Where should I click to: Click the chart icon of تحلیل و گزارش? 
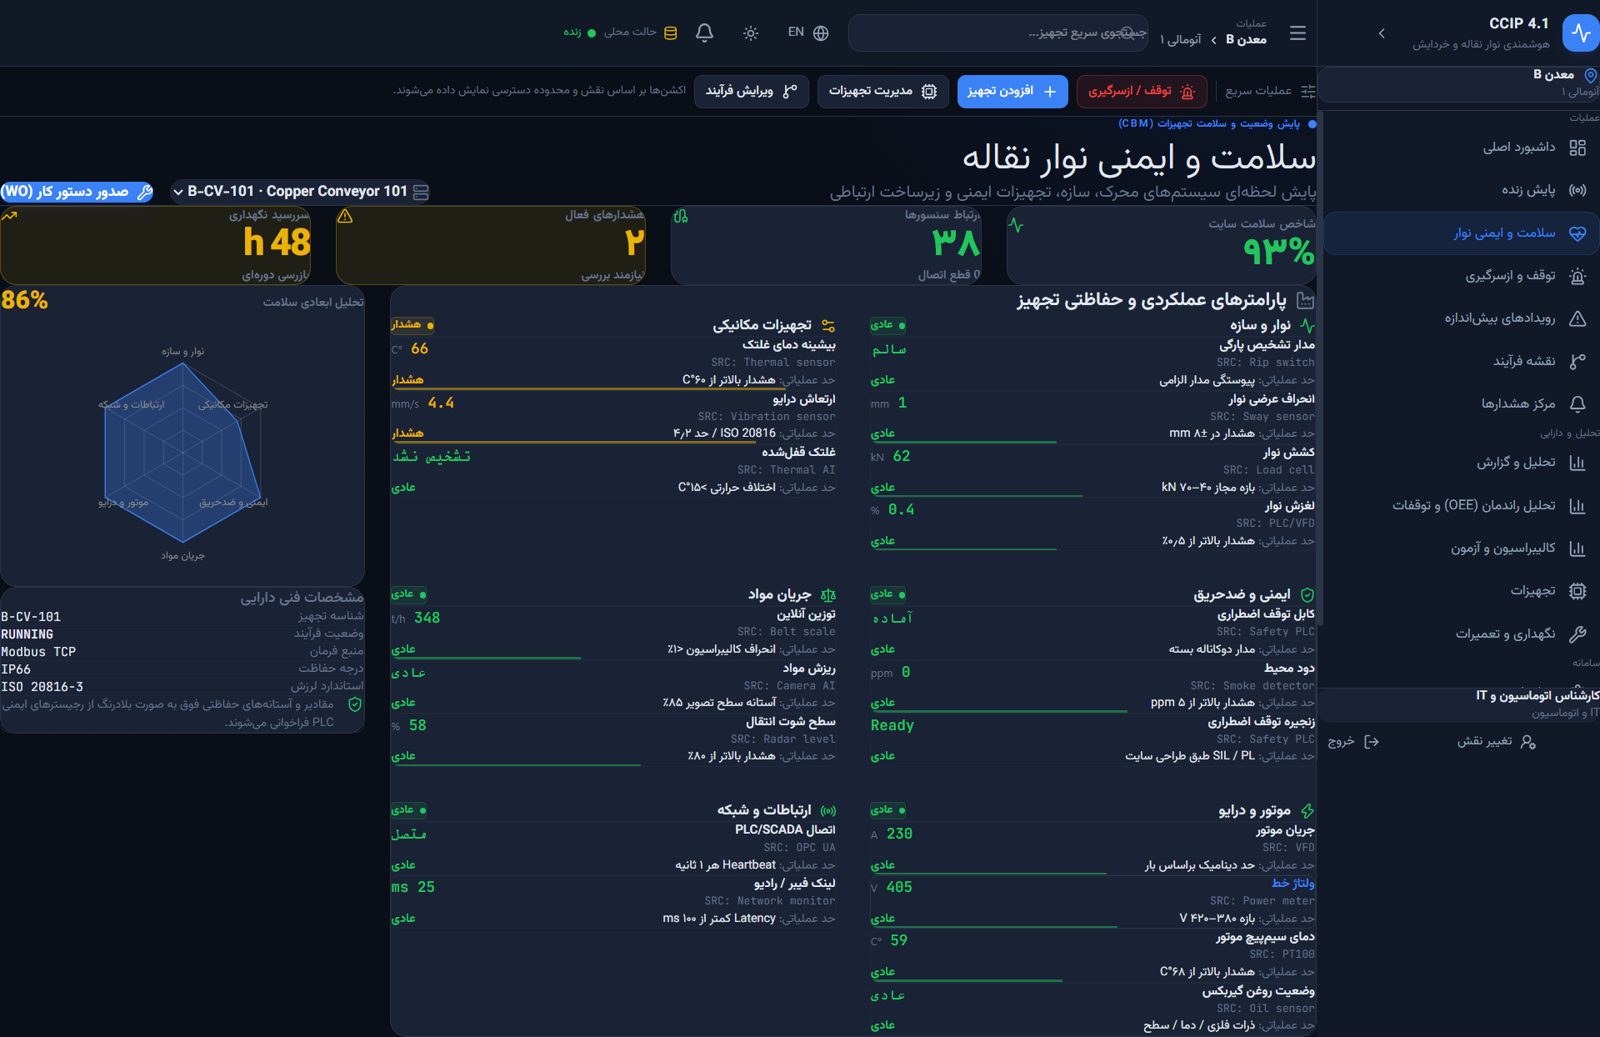1578,463
